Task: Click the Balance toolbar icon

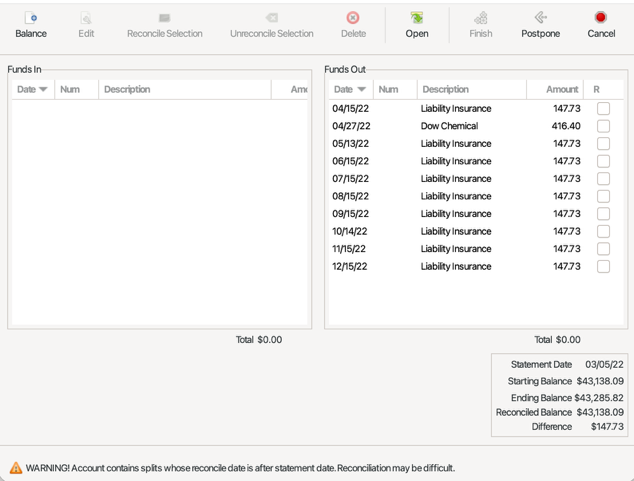Action: (x=31, y=18)
